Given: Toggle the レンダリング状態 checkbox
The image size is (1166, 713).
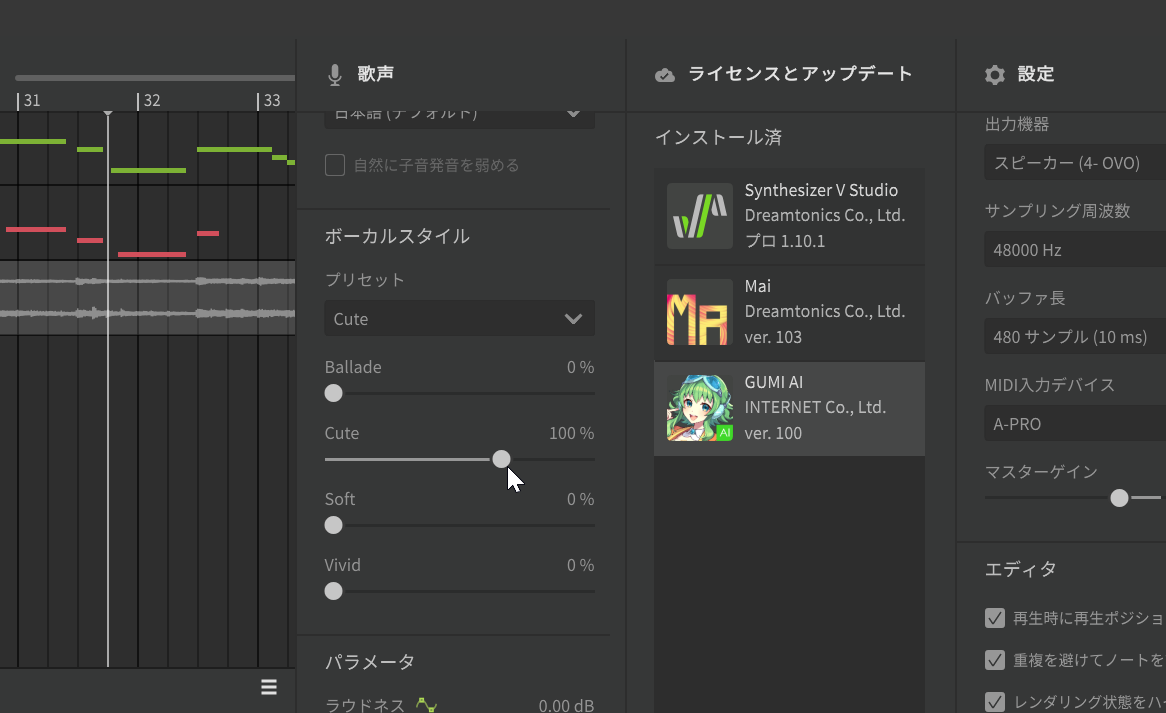Looking at the screenshot, I should [994, 701].
